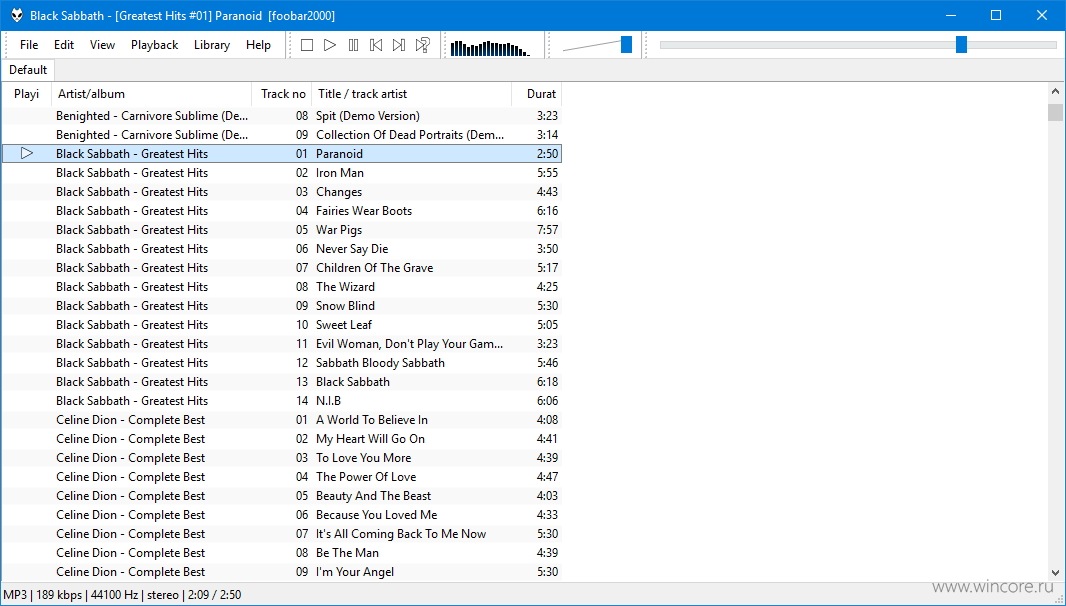Viewport: 1066px width, 606px height.
Task: Sort by the Playing column header
Action: (27, 94)
